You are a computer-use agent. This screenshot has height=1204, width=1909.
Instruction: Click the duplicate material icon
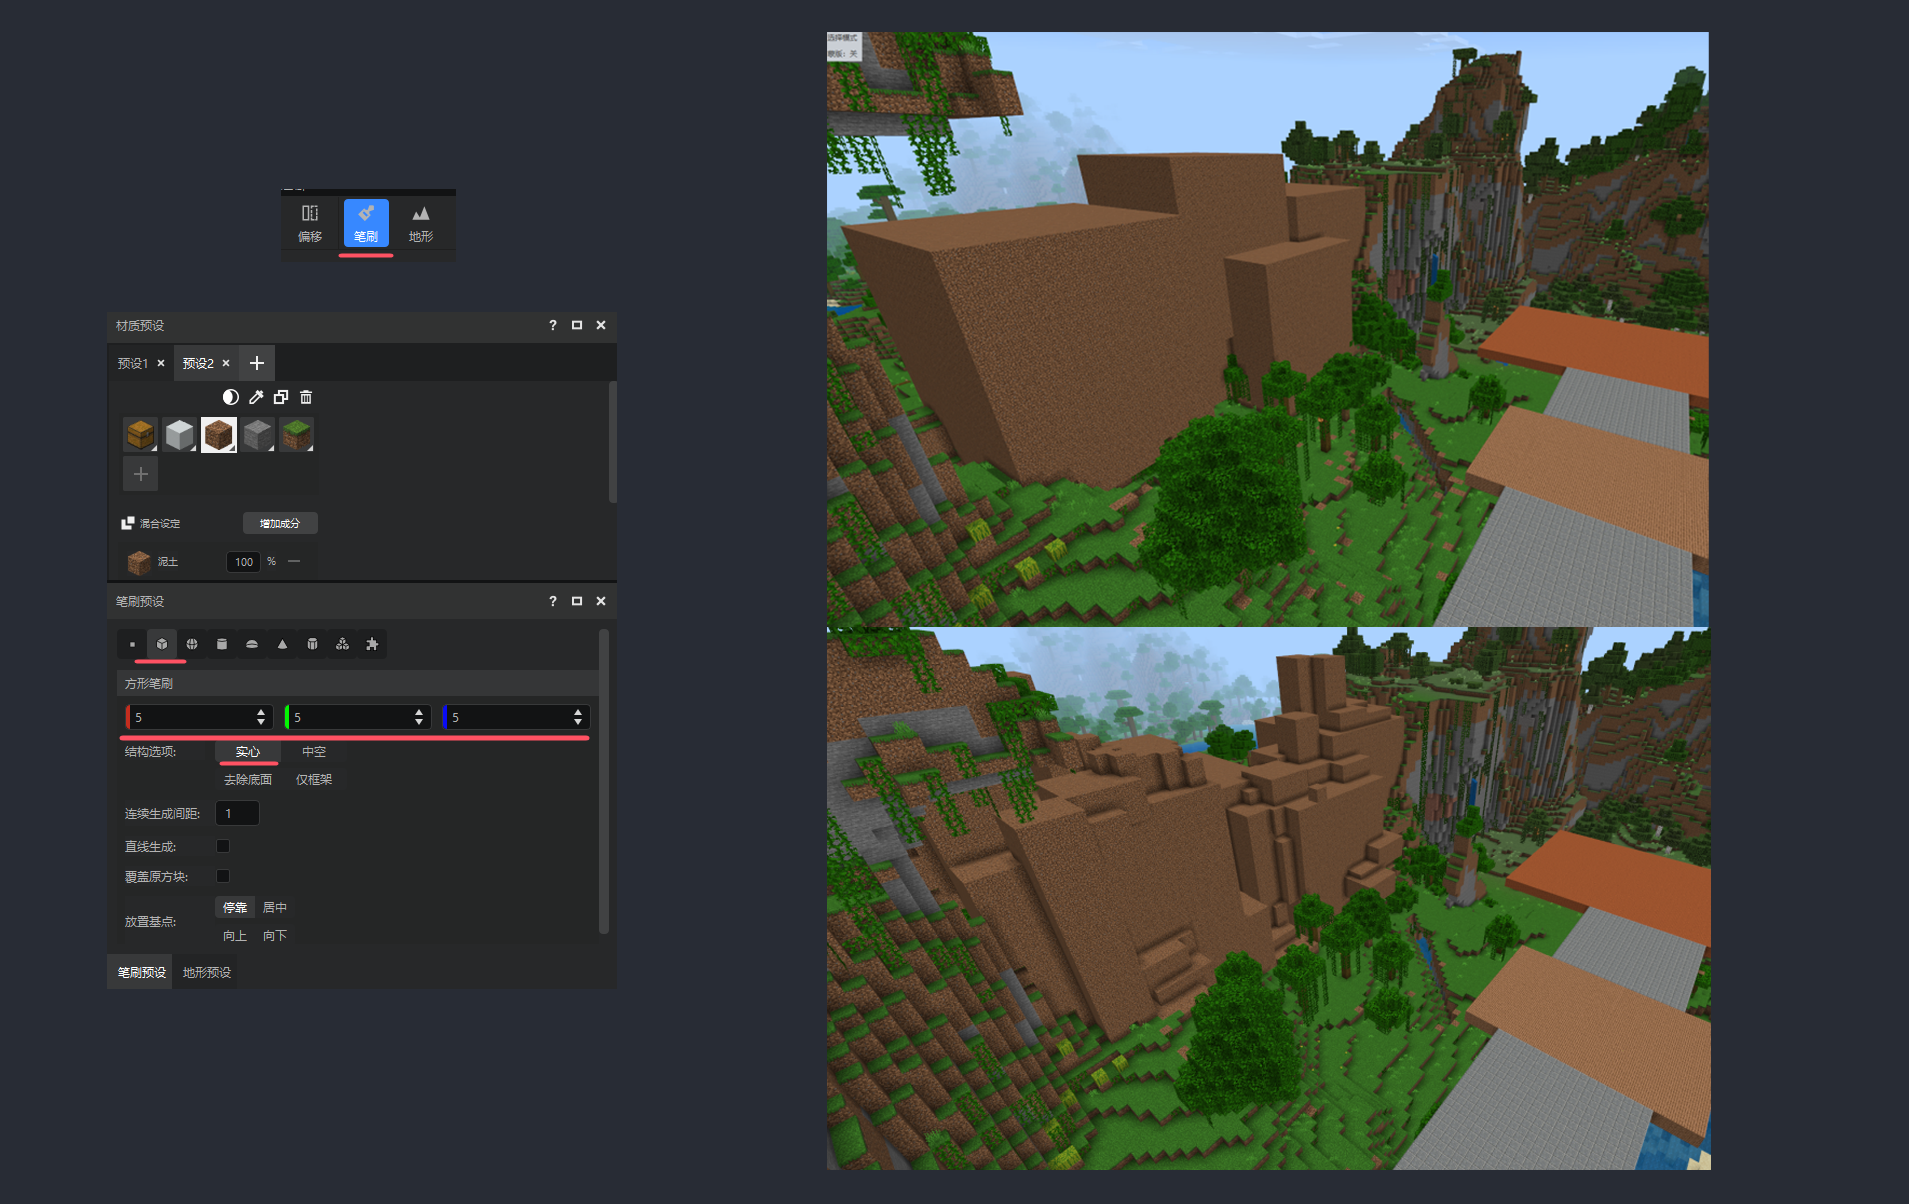(281, 397)
